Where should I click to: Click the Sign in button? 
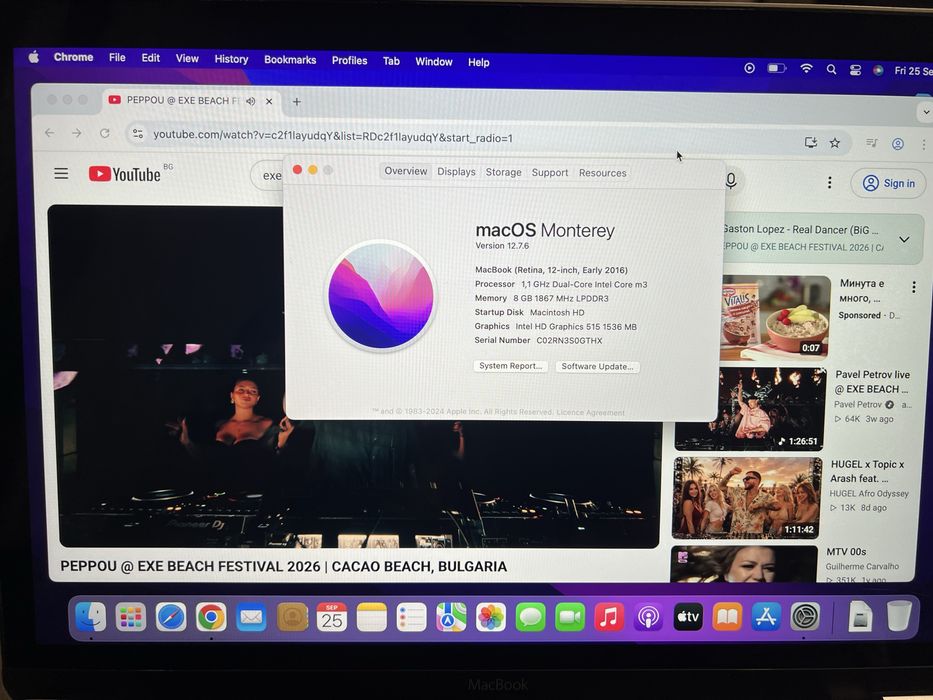click(889, 183)
